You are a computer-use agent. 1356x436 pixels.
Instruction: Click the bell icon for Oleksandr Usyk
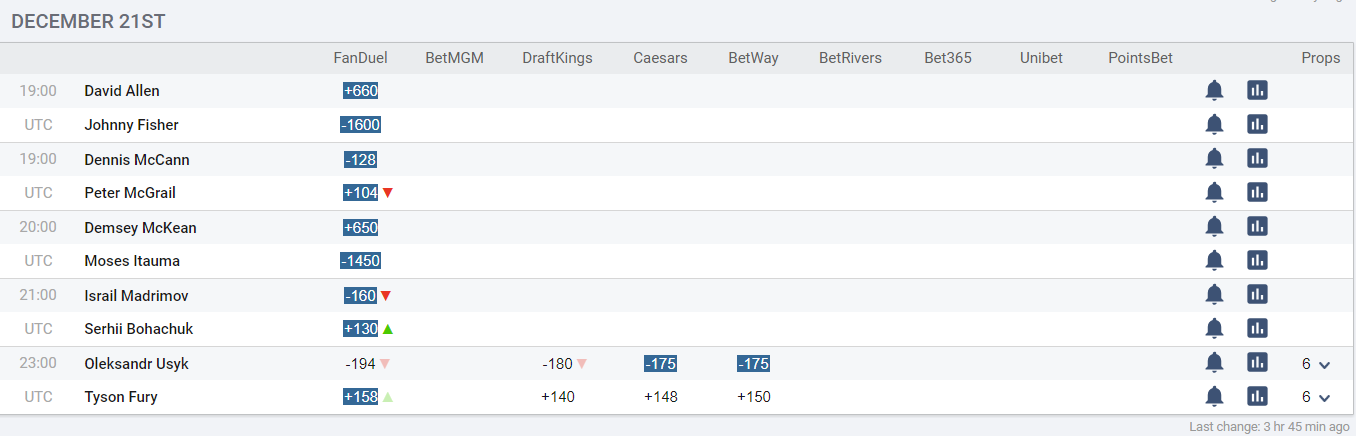(x=1214, y=363)
